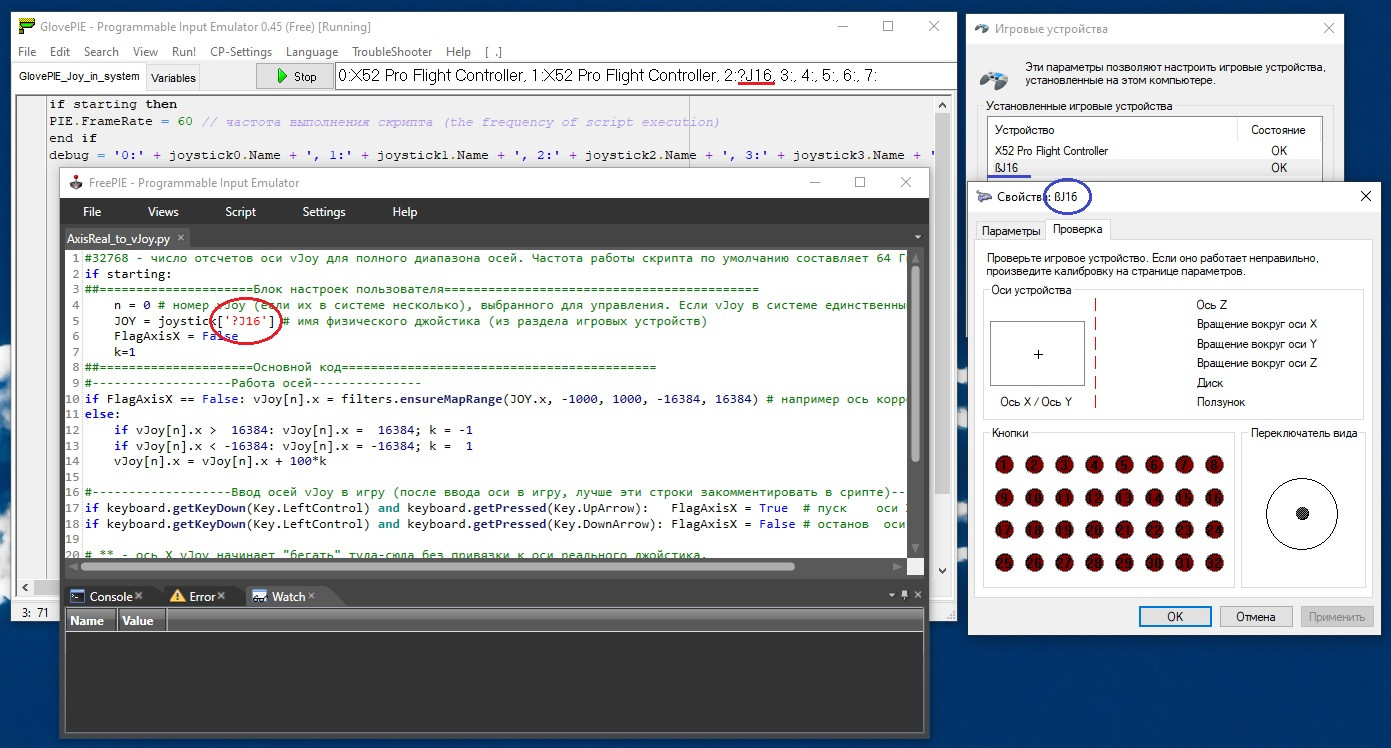Click joystick button indicator 1 in the properties dialog

(x=1004, y=464)
